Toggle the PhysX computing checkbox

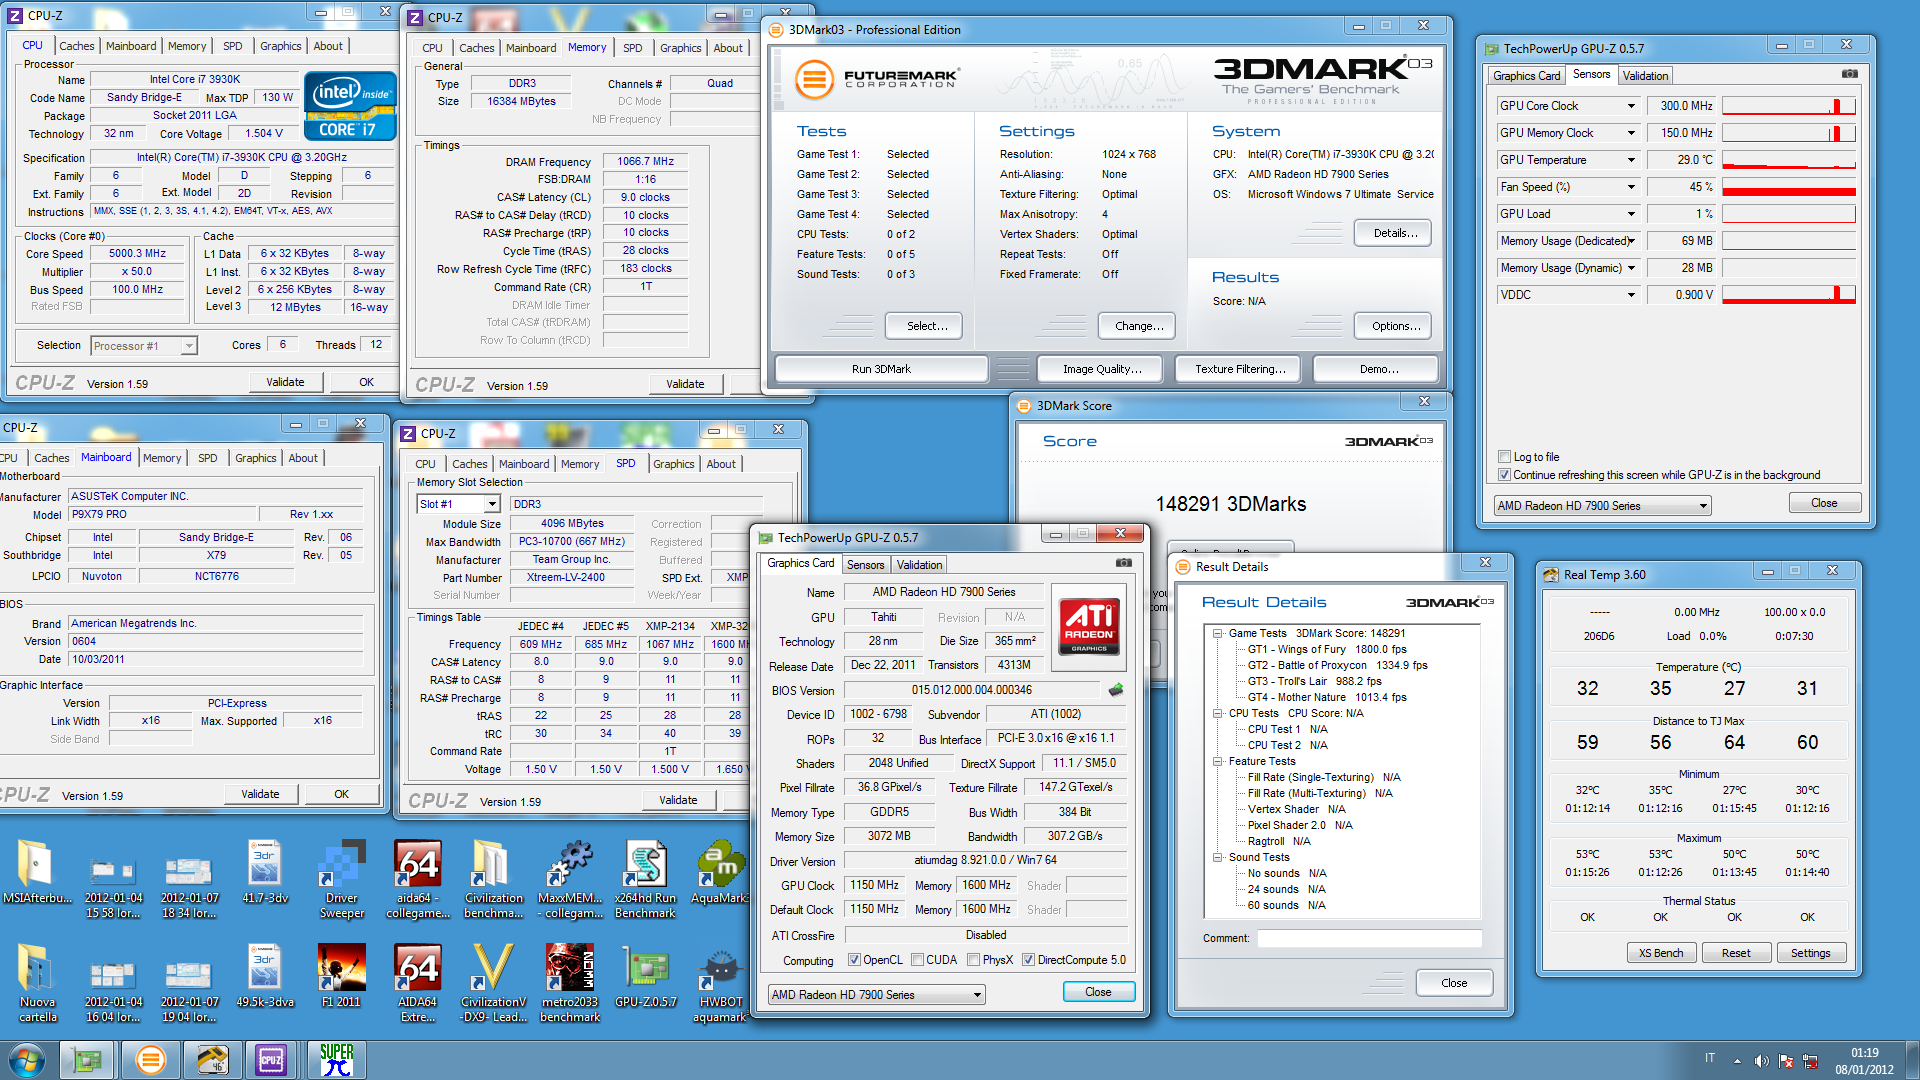click(x=973, y=960)
